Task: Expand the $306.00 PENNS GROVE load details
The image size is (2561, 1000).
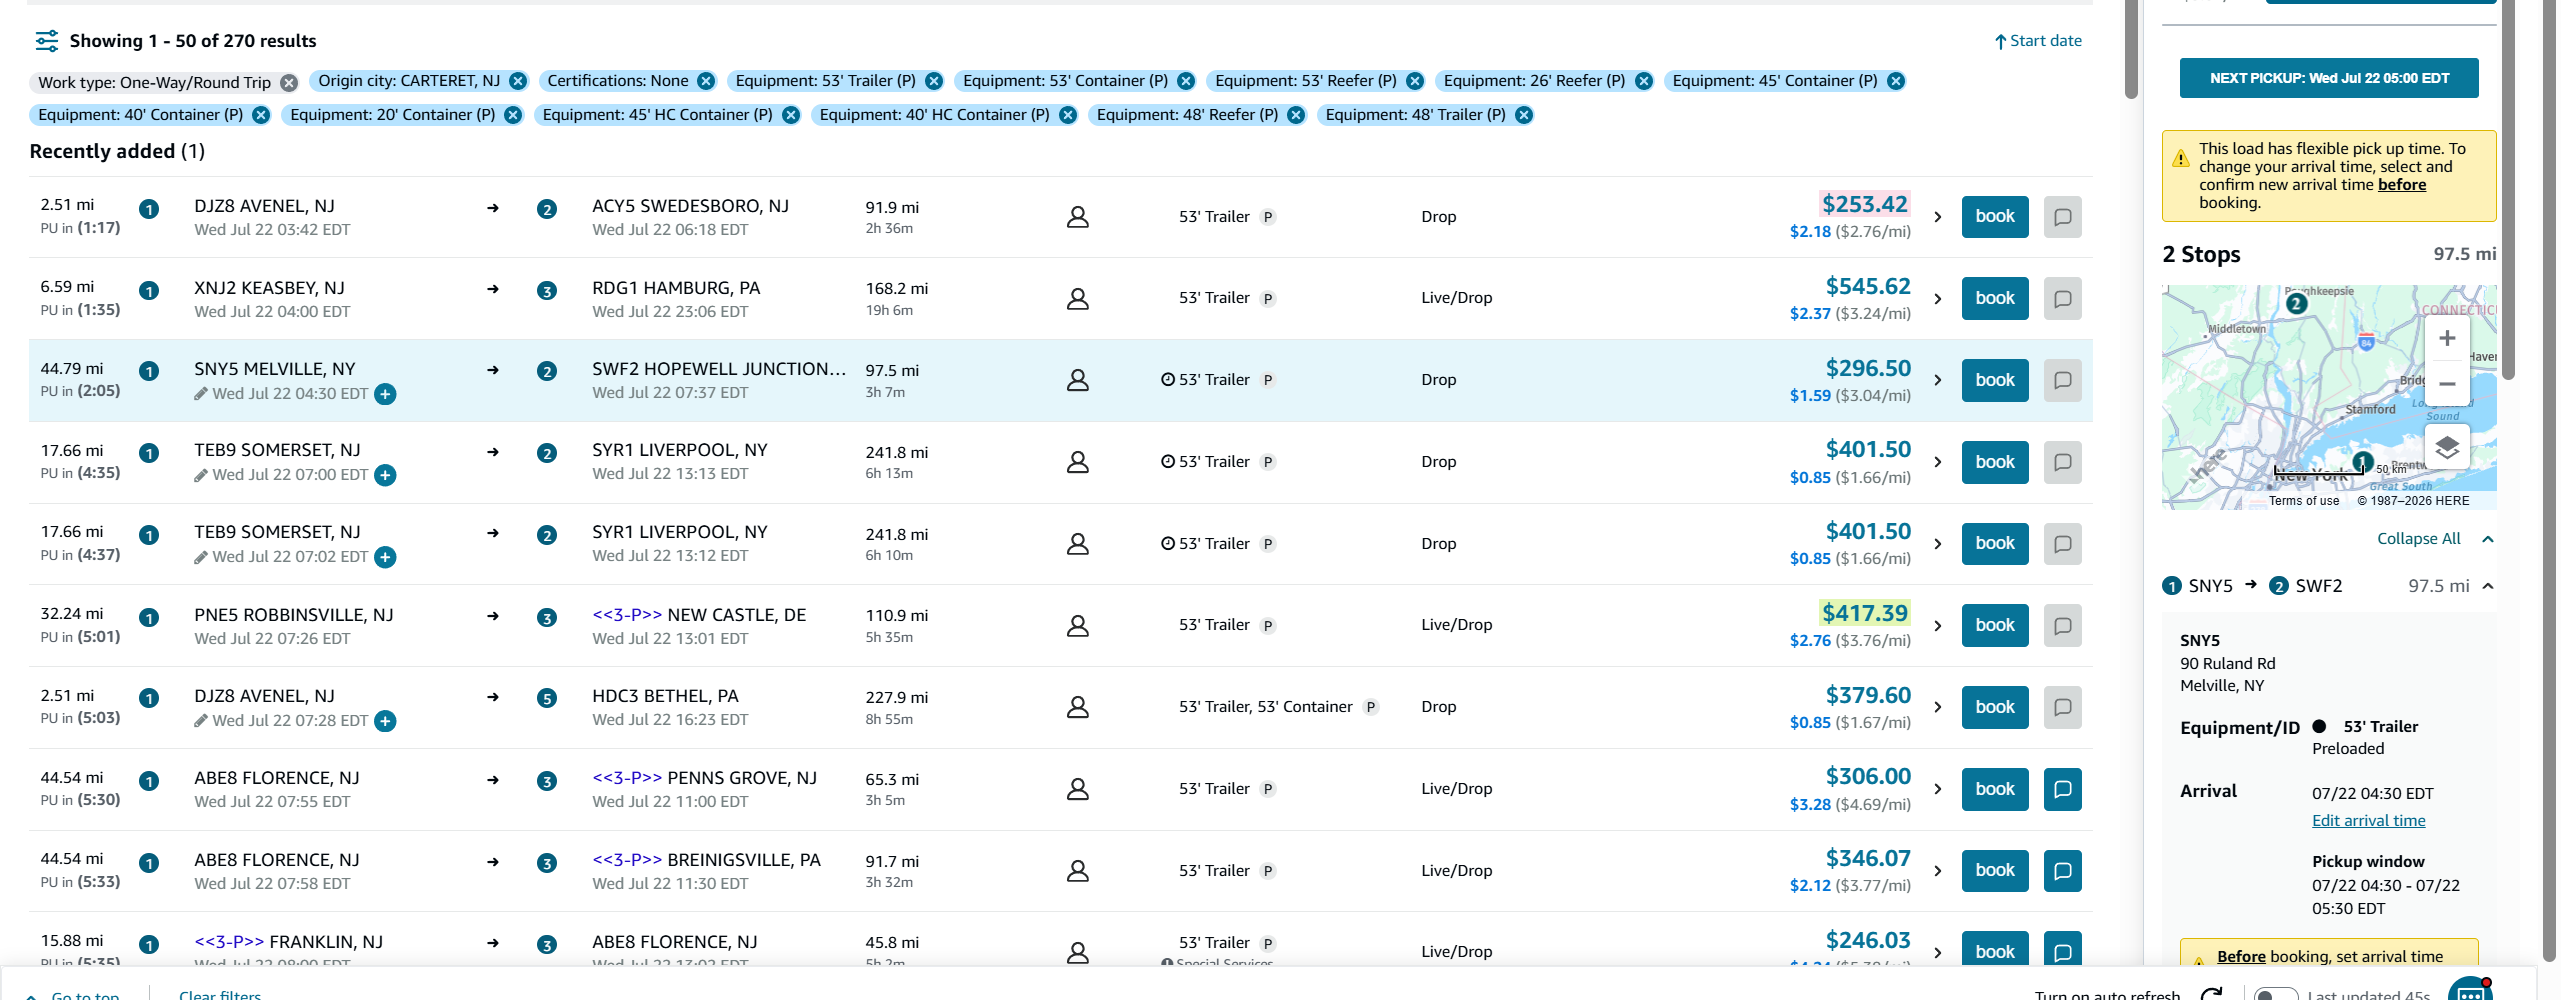Action: point(1938,789)
